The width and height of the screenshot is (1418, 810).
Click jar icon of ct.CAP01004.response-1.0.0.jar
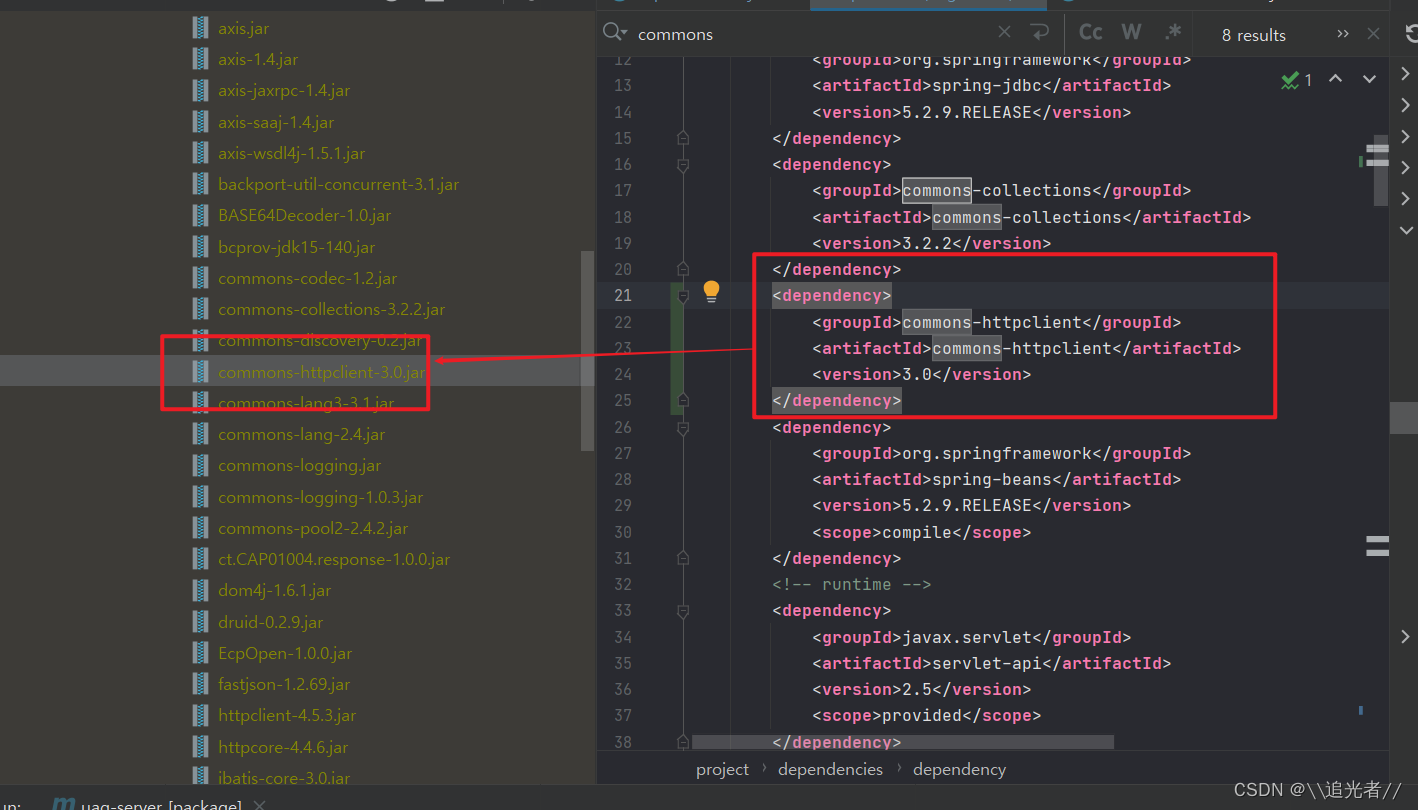tap(201, 559)
